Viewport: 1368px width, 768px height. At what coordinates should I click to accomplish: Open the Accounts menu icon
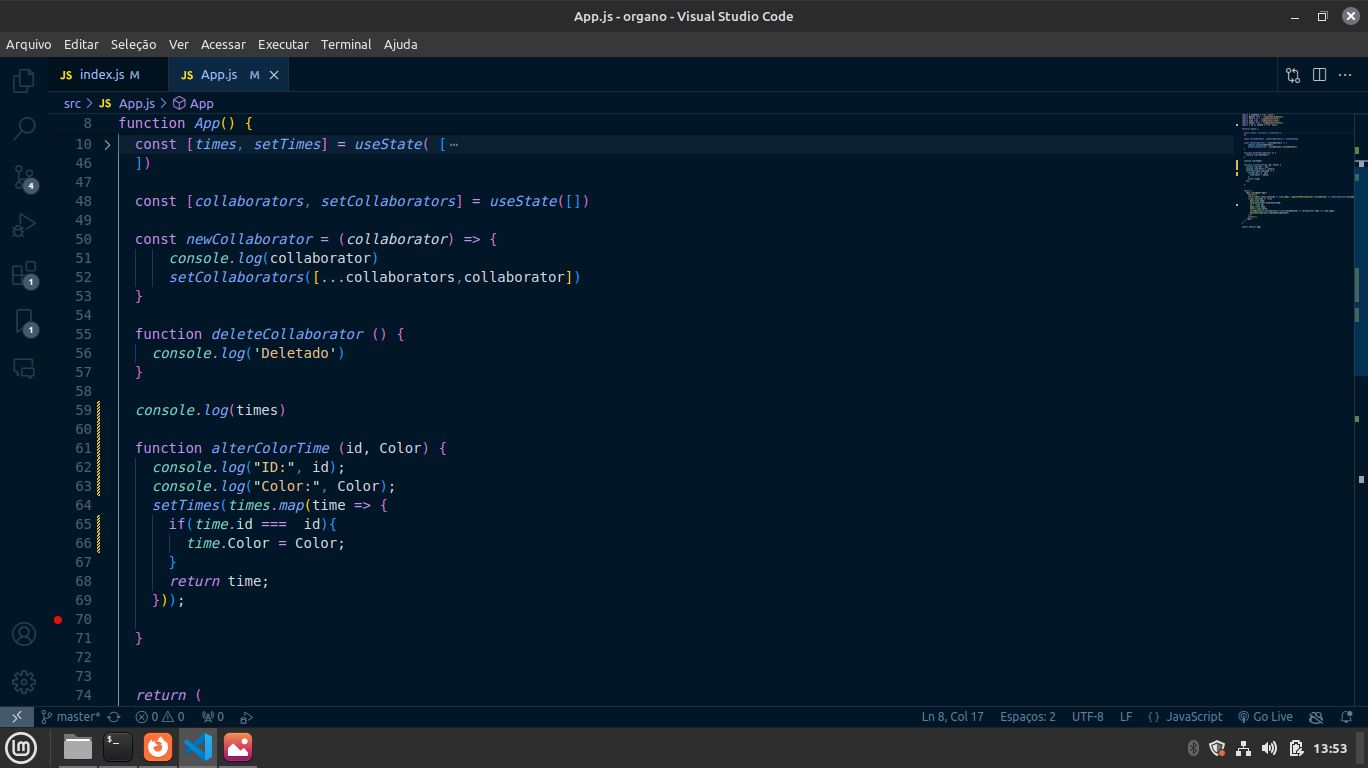pyautogui.click(x=24, y=634)
